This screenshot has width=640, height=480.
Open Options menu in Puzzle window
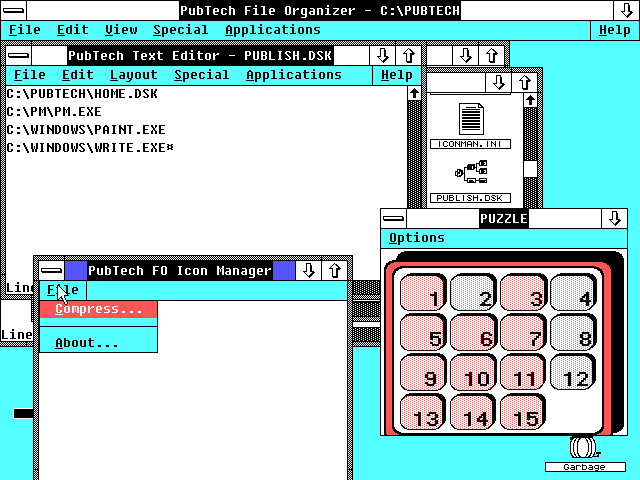pyautogui.click(x=417, y=238)
